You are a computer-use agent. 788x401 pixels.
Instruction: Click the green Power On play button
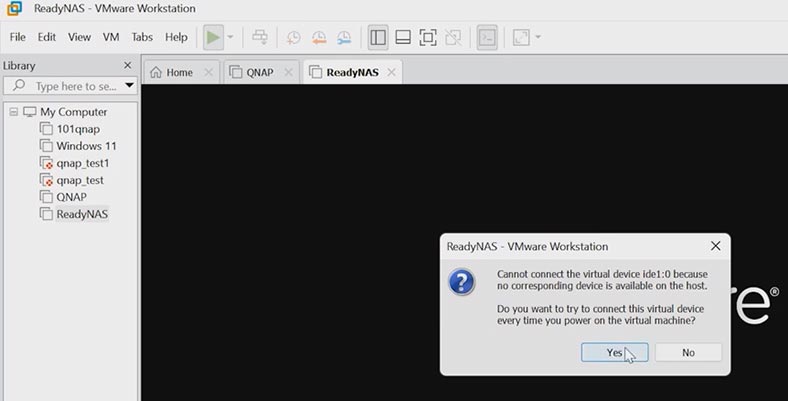213,37
